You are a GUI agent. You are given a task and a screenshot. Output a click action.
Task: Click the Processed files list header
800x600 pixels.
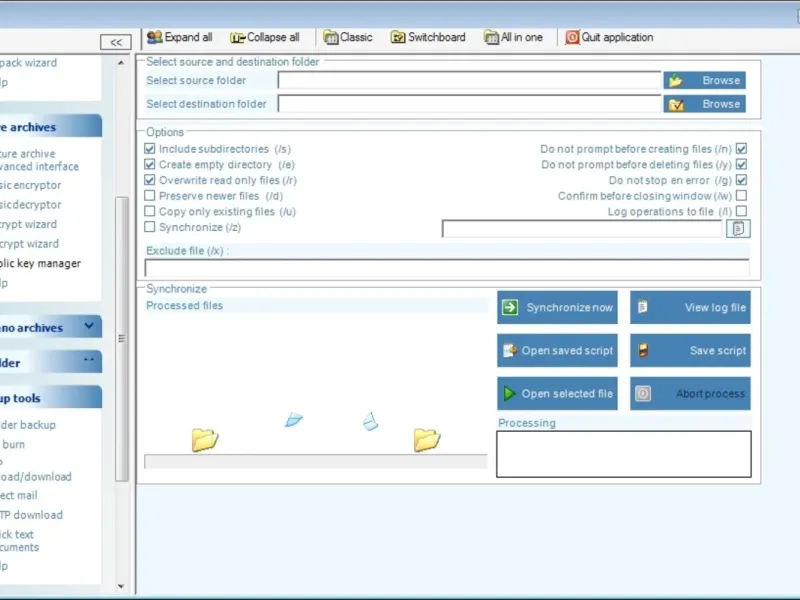click(316, 305)
